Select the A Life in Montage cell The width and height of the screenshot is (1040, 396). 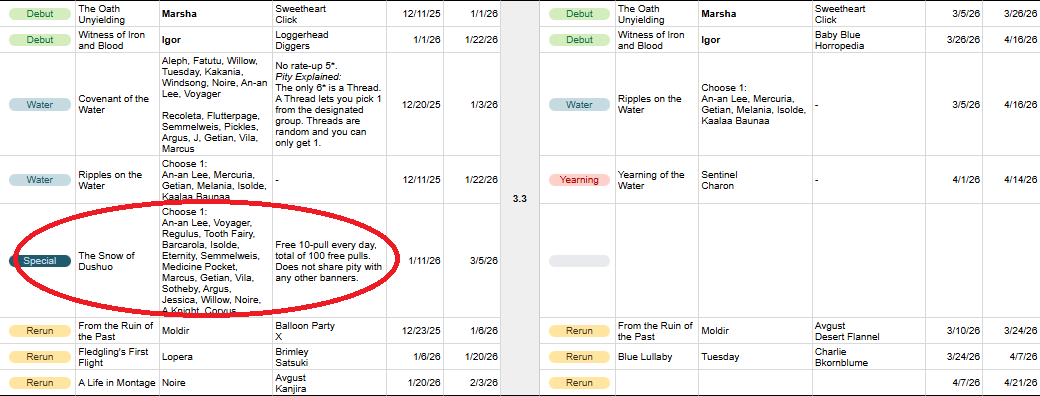tap(117, 383)
